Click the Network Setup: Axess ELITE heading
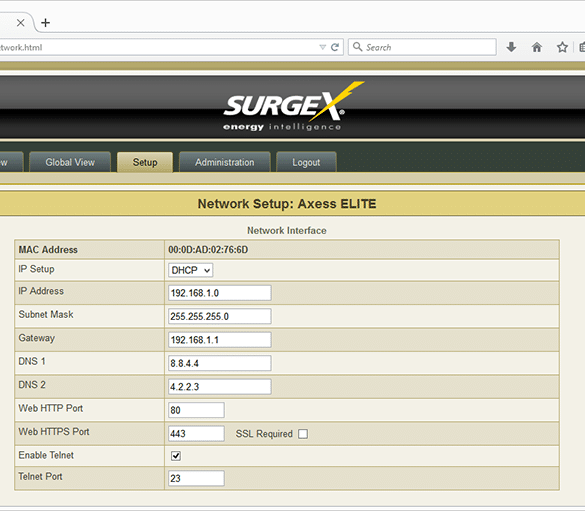 click(x=287, y=204)
